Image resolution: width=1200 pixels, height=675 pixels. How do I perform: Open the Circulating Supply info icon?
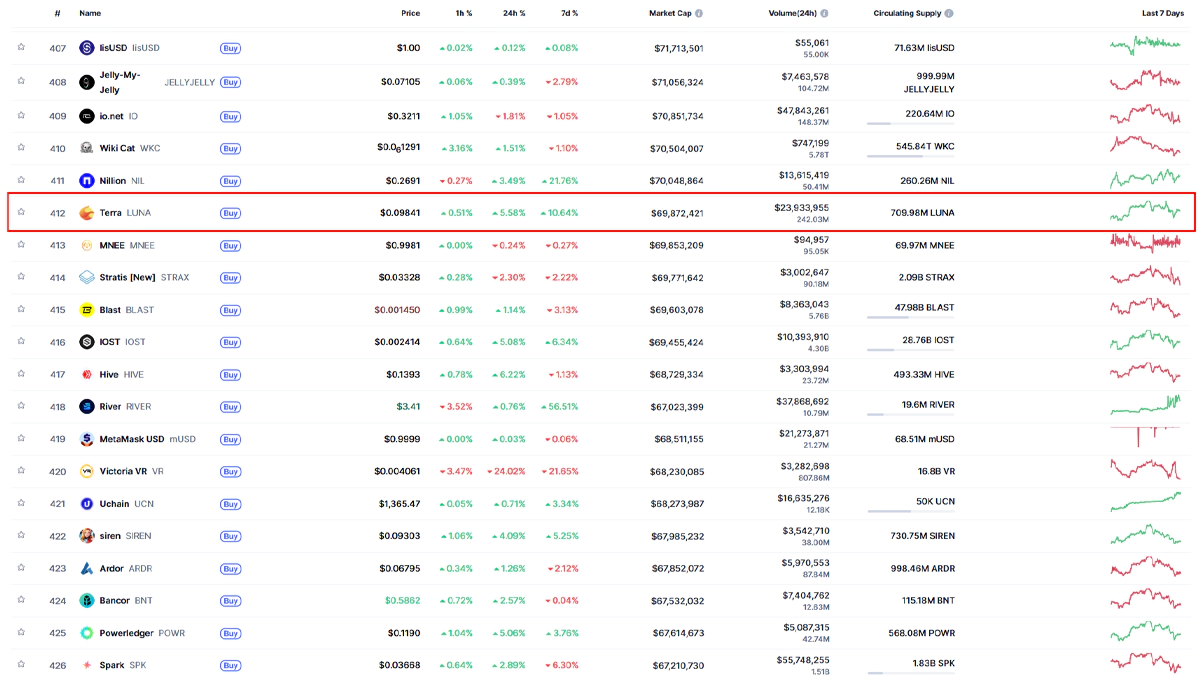[949, 14]
